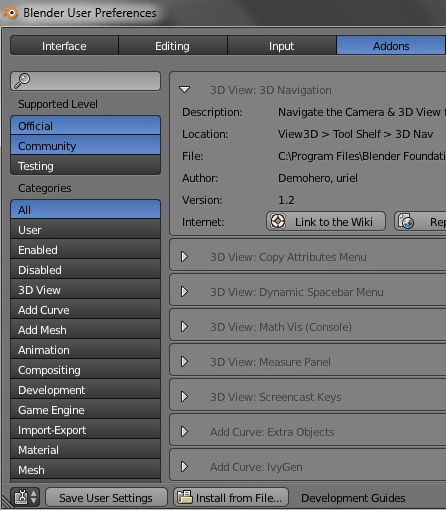The height and width of the screenshot is (510, 446).
Task: Expand the Add Curve IvyGen addon
Action: tap(184, 467)
